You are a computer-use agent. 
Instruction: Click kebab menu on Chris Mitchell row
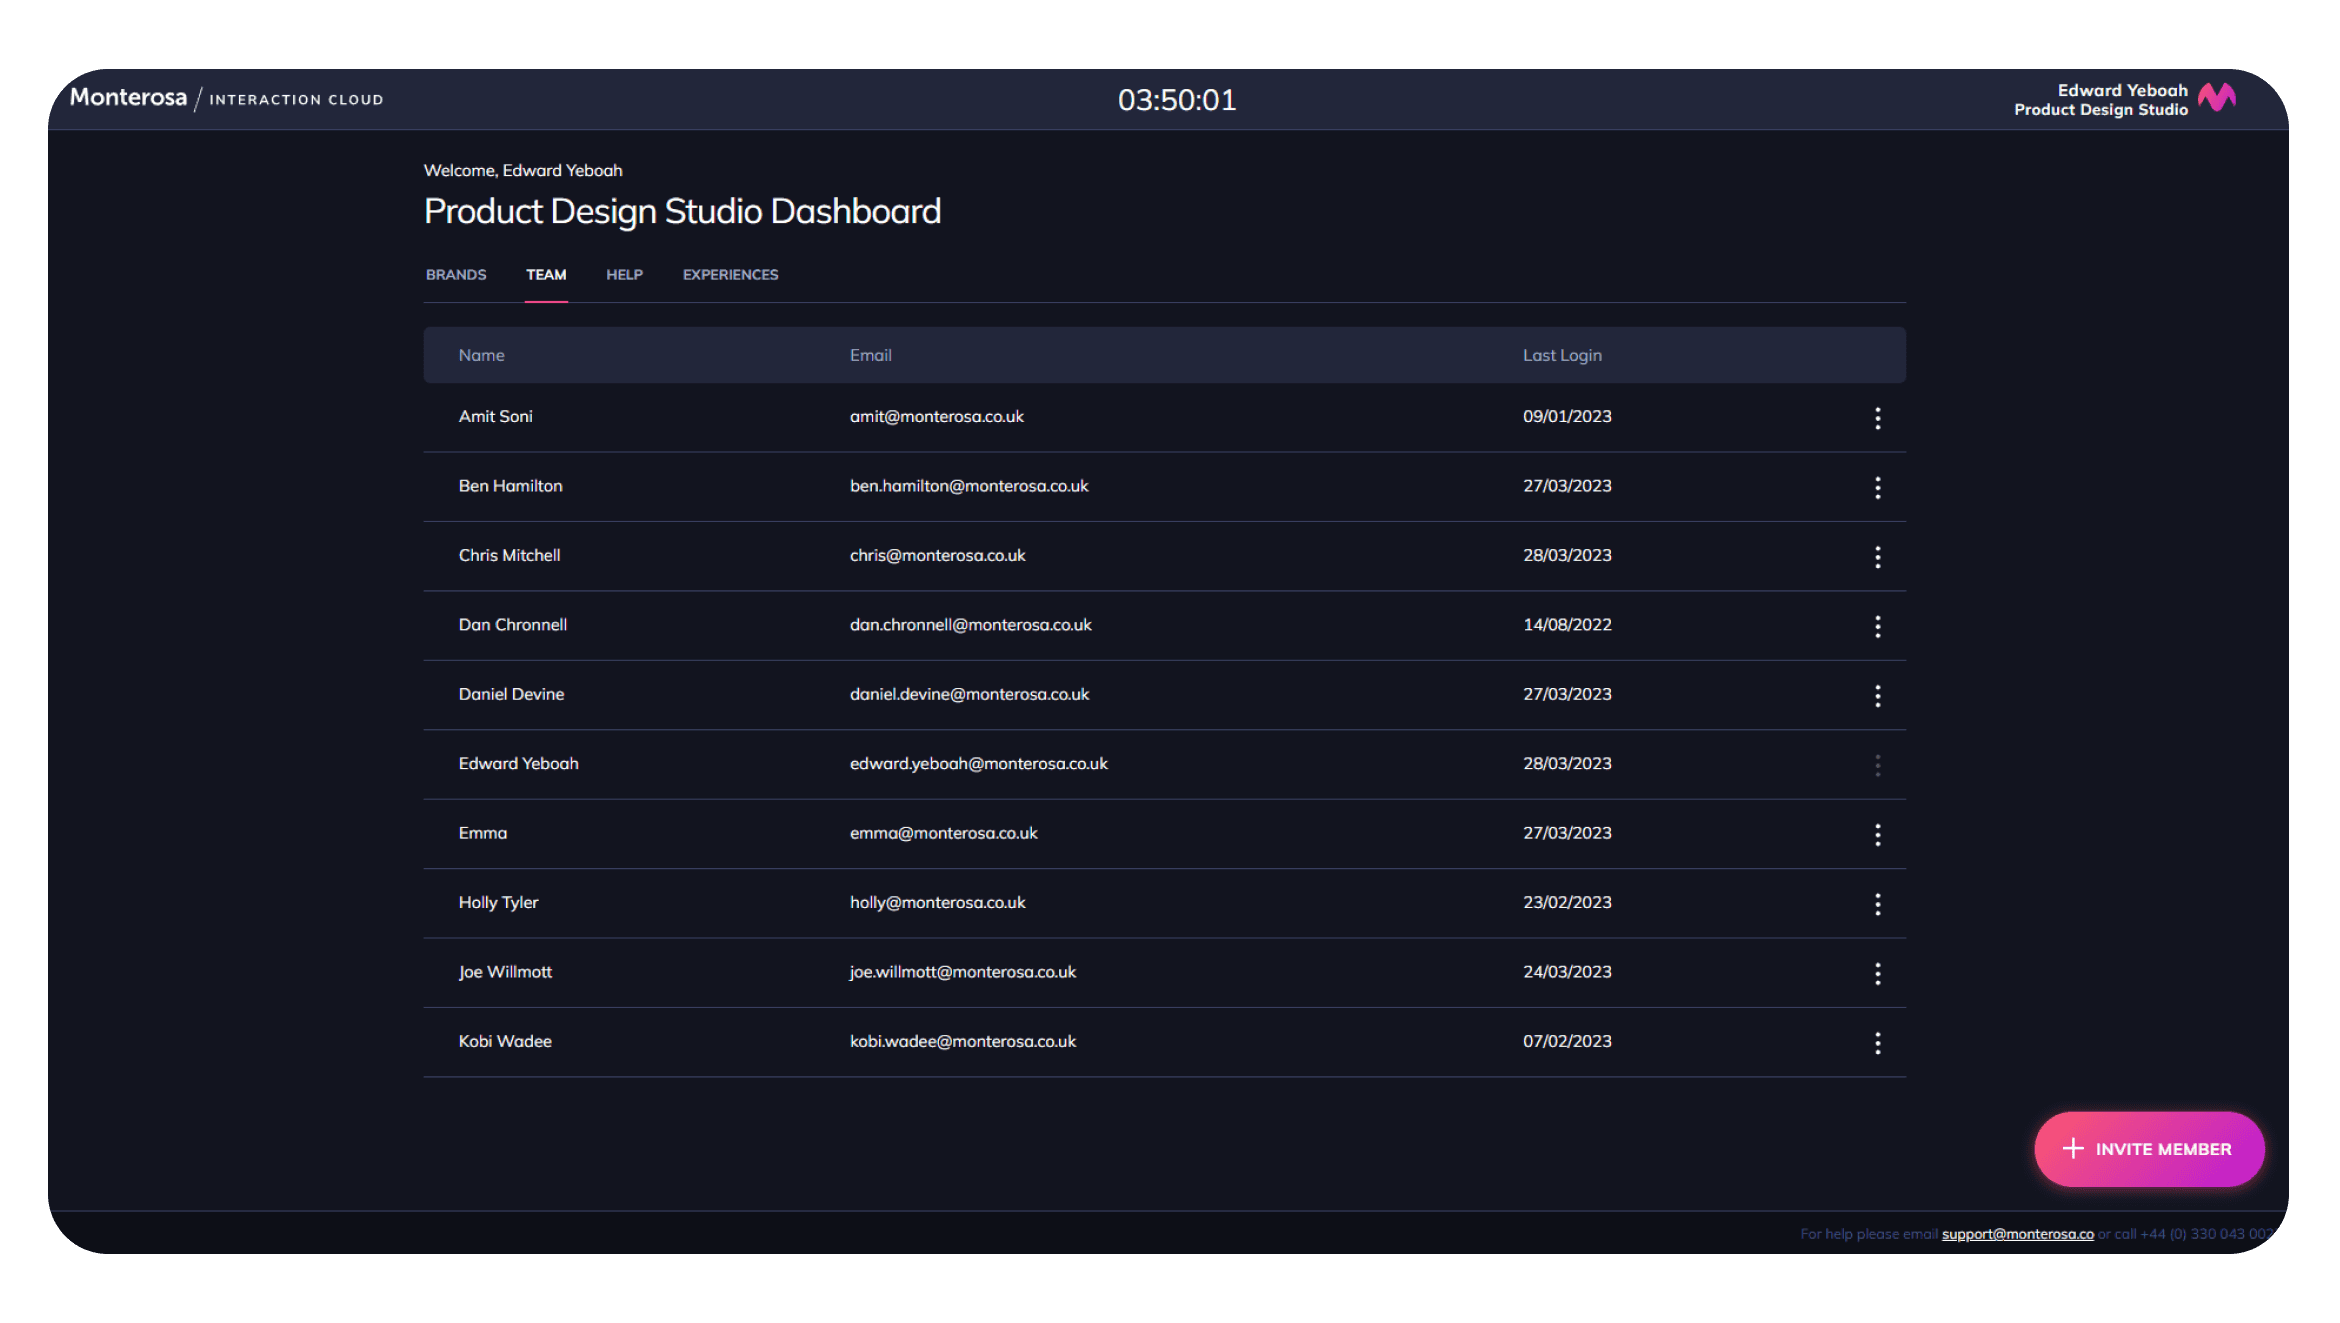1877,557
